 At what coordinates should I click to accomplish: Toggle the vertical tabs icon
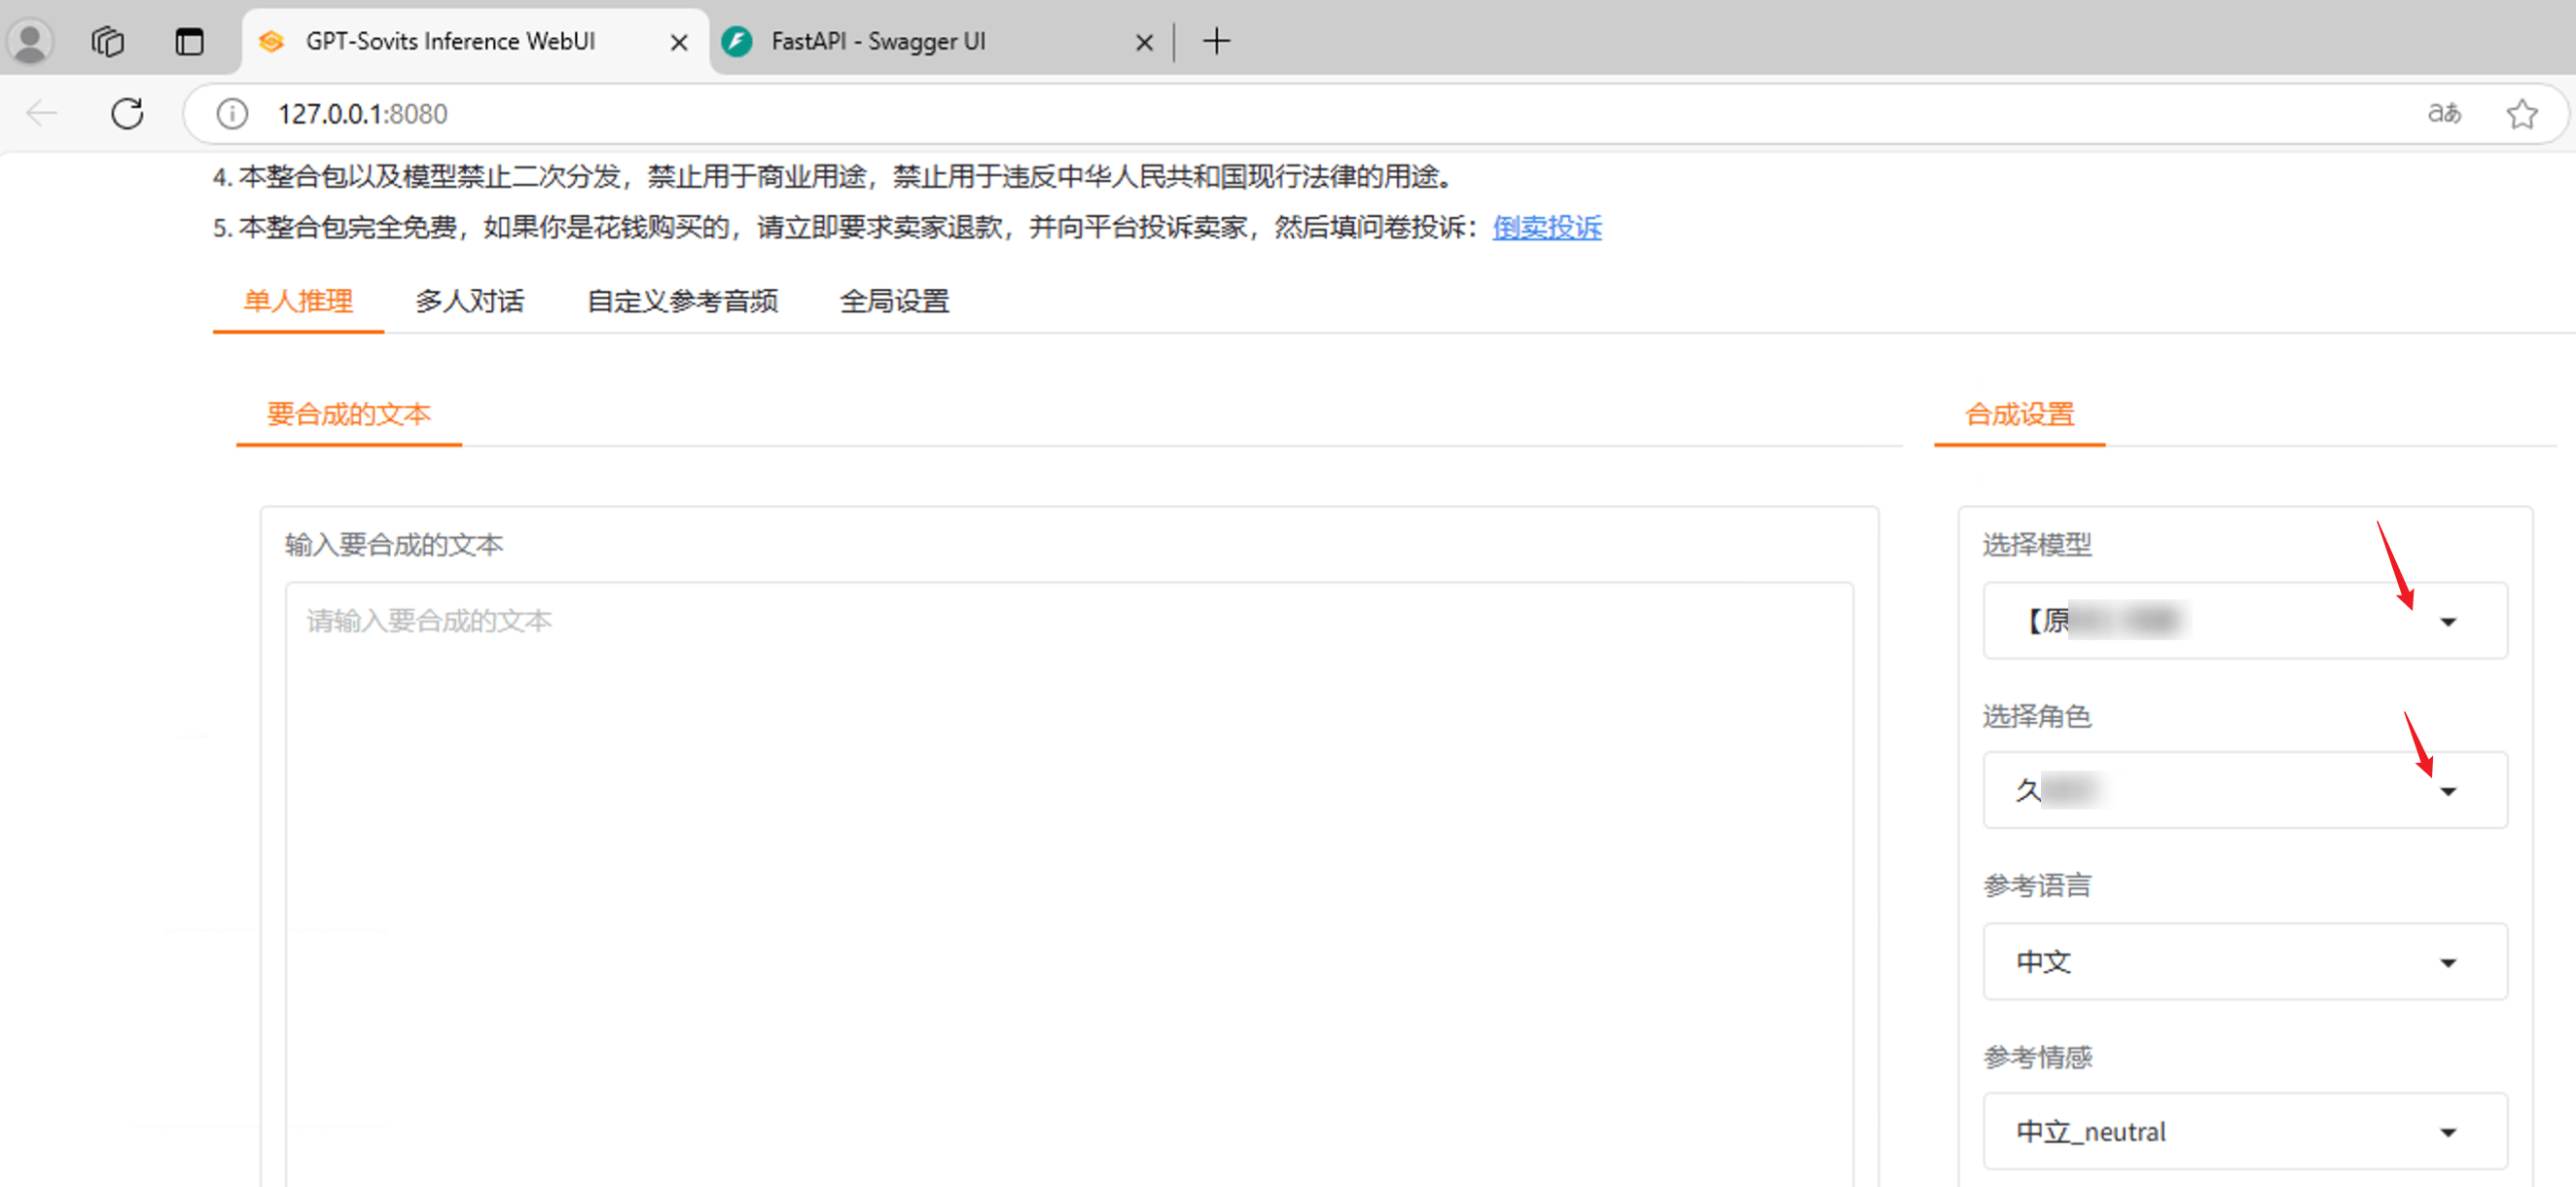pyautogui.click(x=189, y=41)
